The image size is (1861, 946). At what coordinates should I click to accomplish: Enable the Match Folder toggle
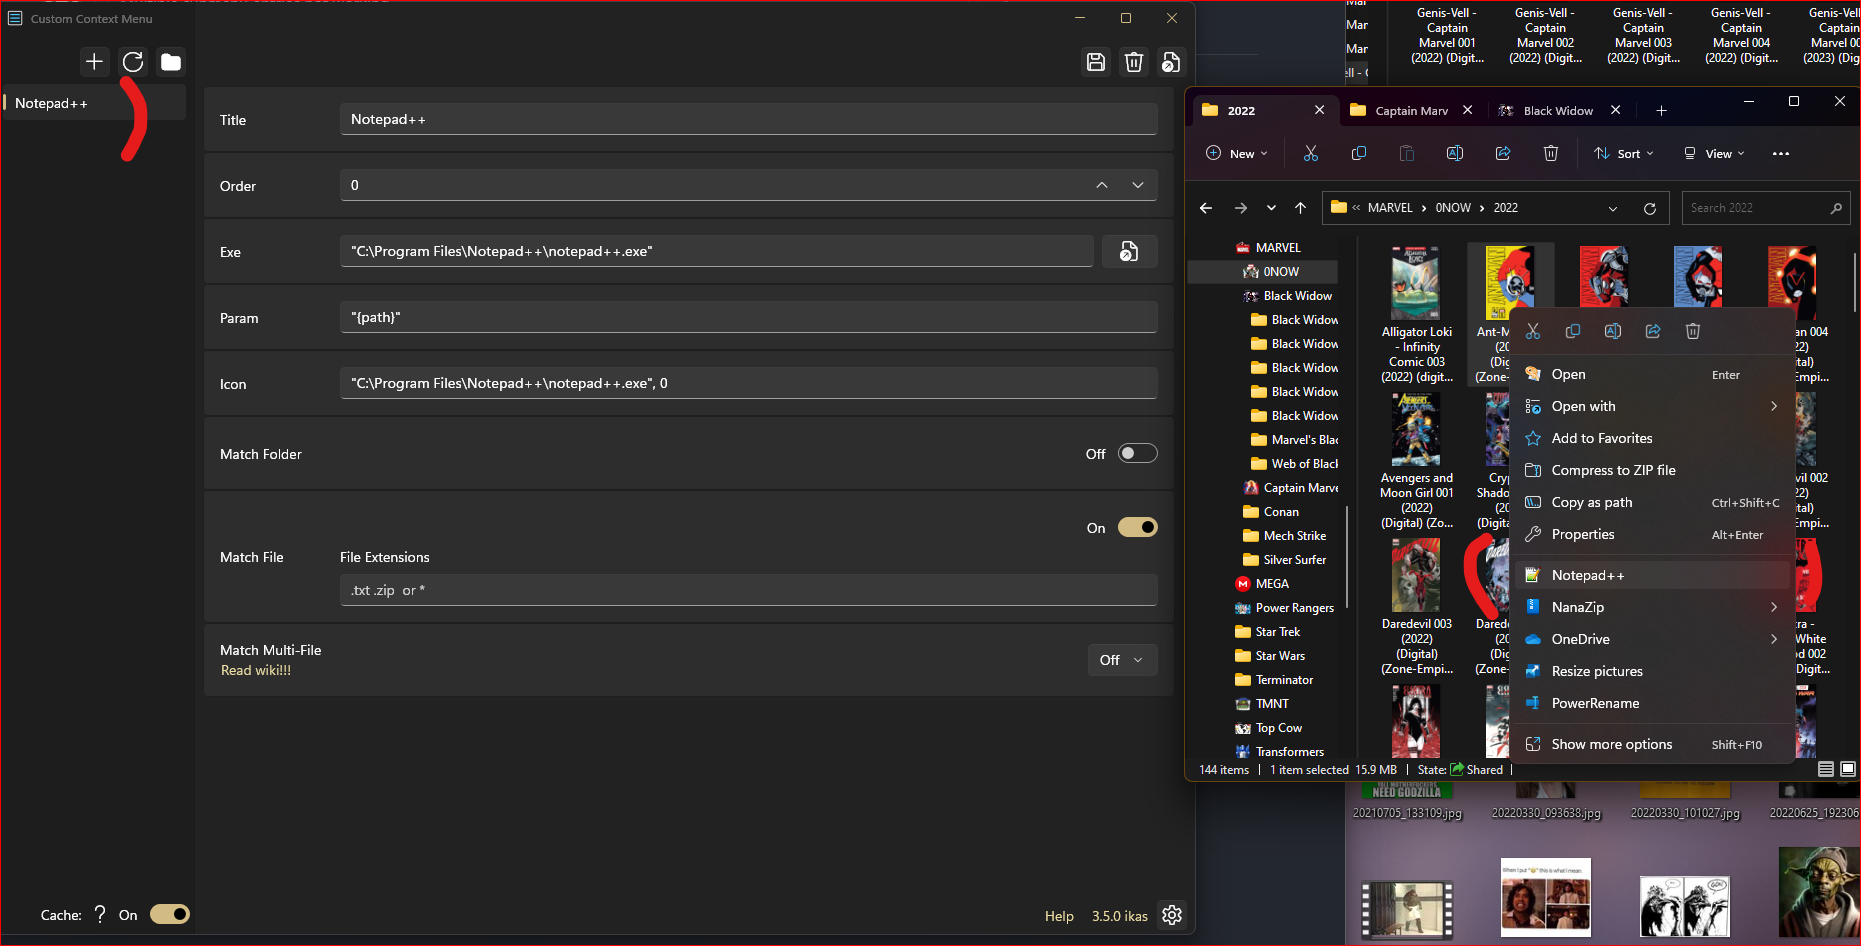(1138, 452)
